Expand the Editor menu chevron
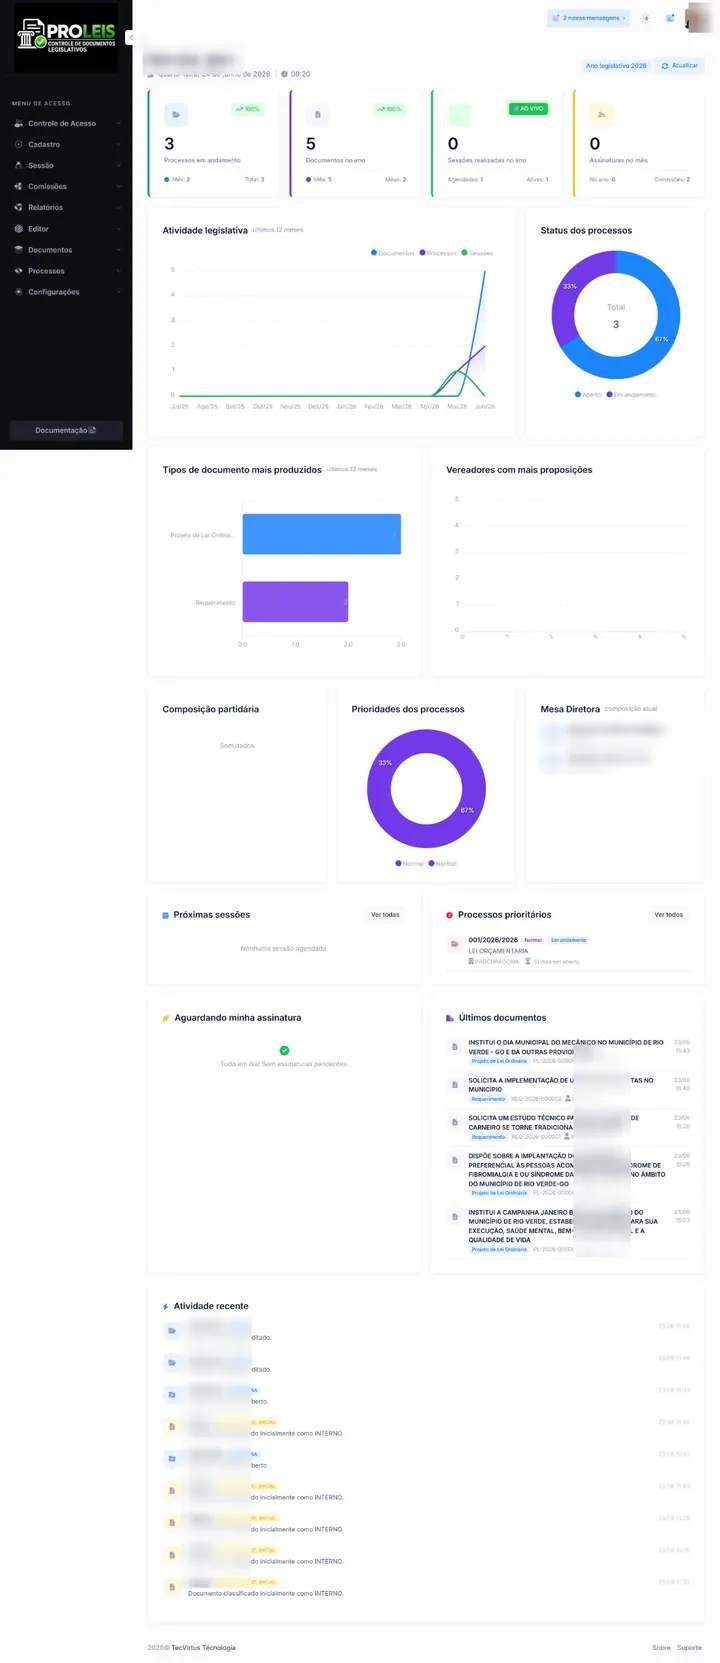Viewport: 720px width, 1663px height. (x=118, y=229)
